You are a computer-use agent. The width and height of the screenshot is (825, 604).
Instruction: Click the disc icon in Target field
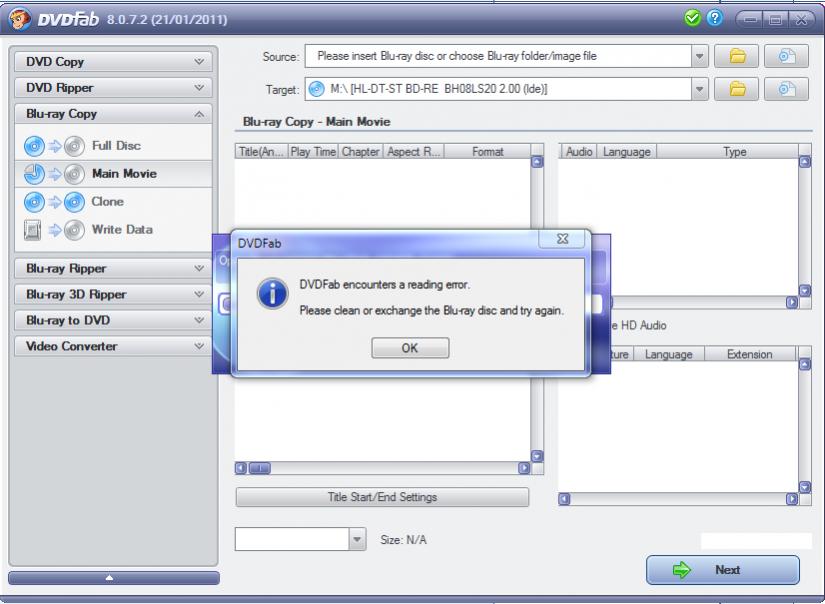tap(316, 89)
